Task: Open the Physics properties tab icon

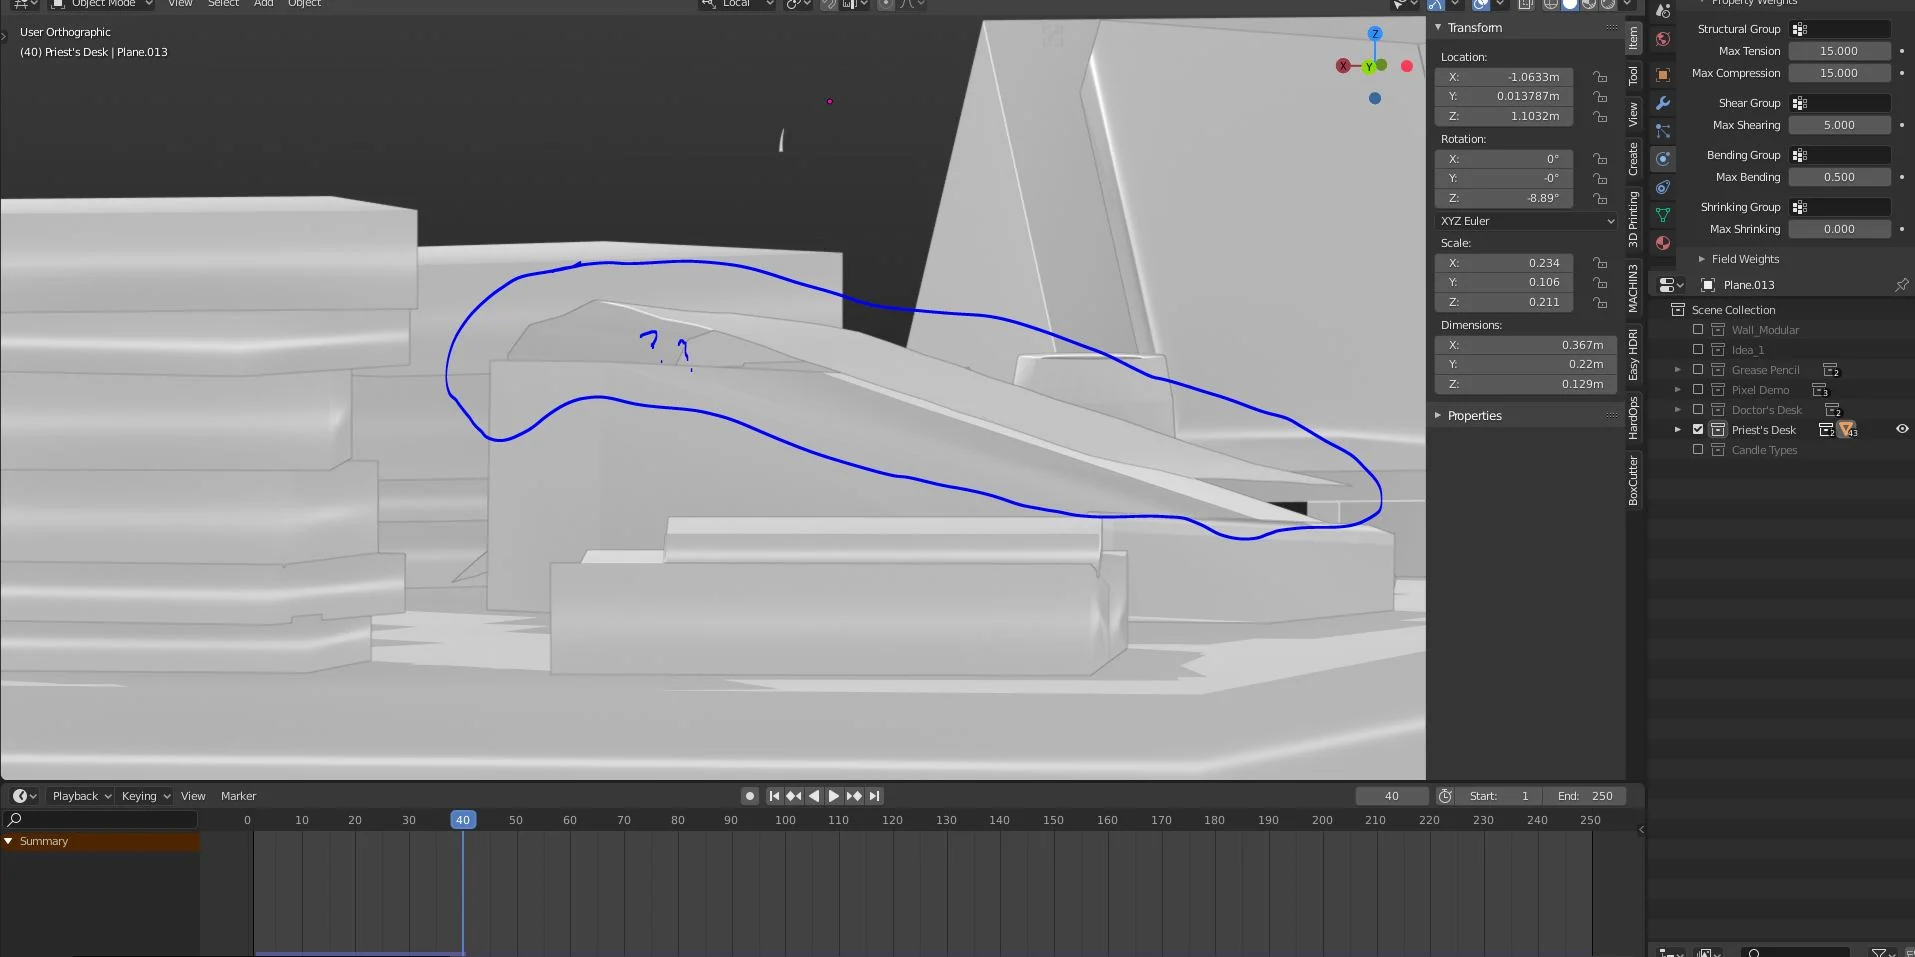Action: (1663, 159)
